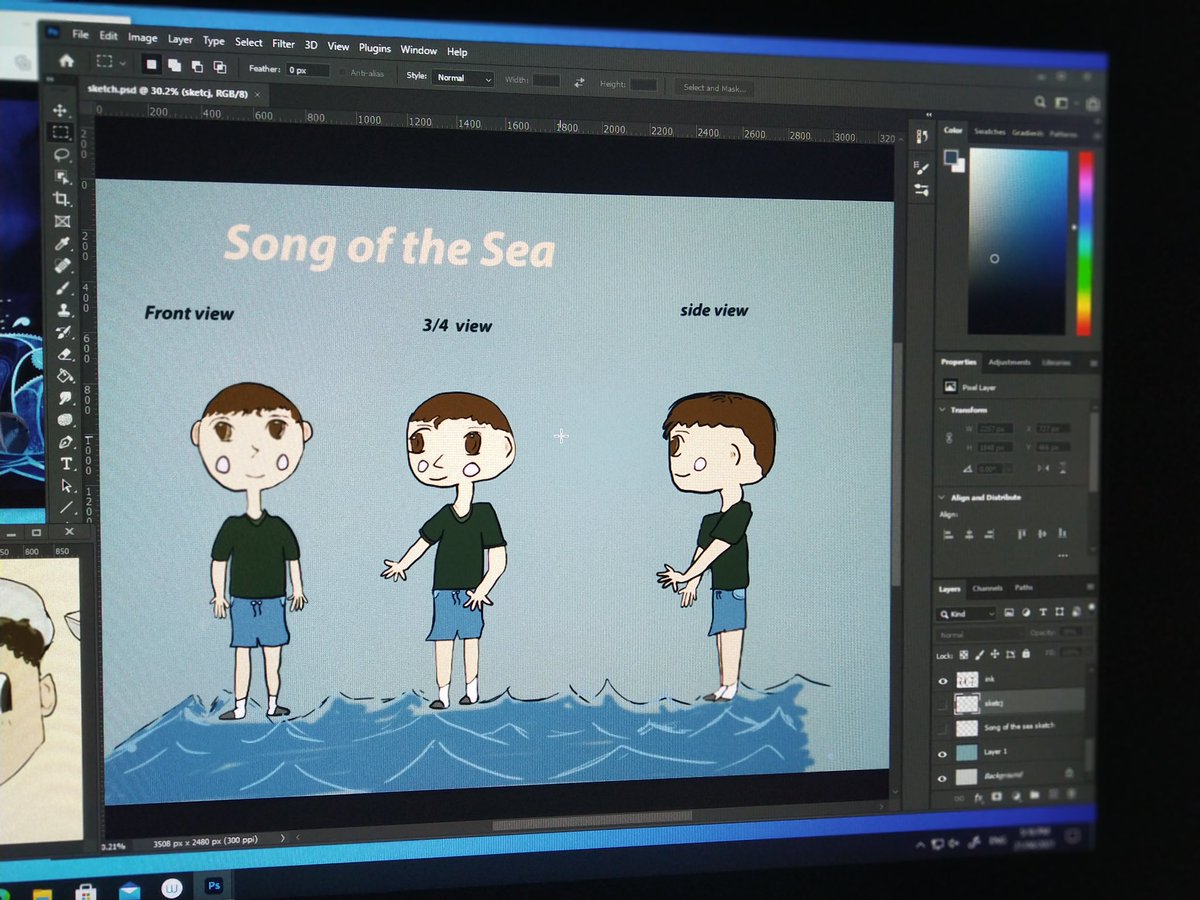Screen dimensions: 1200x900
Task: Show the sketcj layer
Action: click(x=942, y=705)
